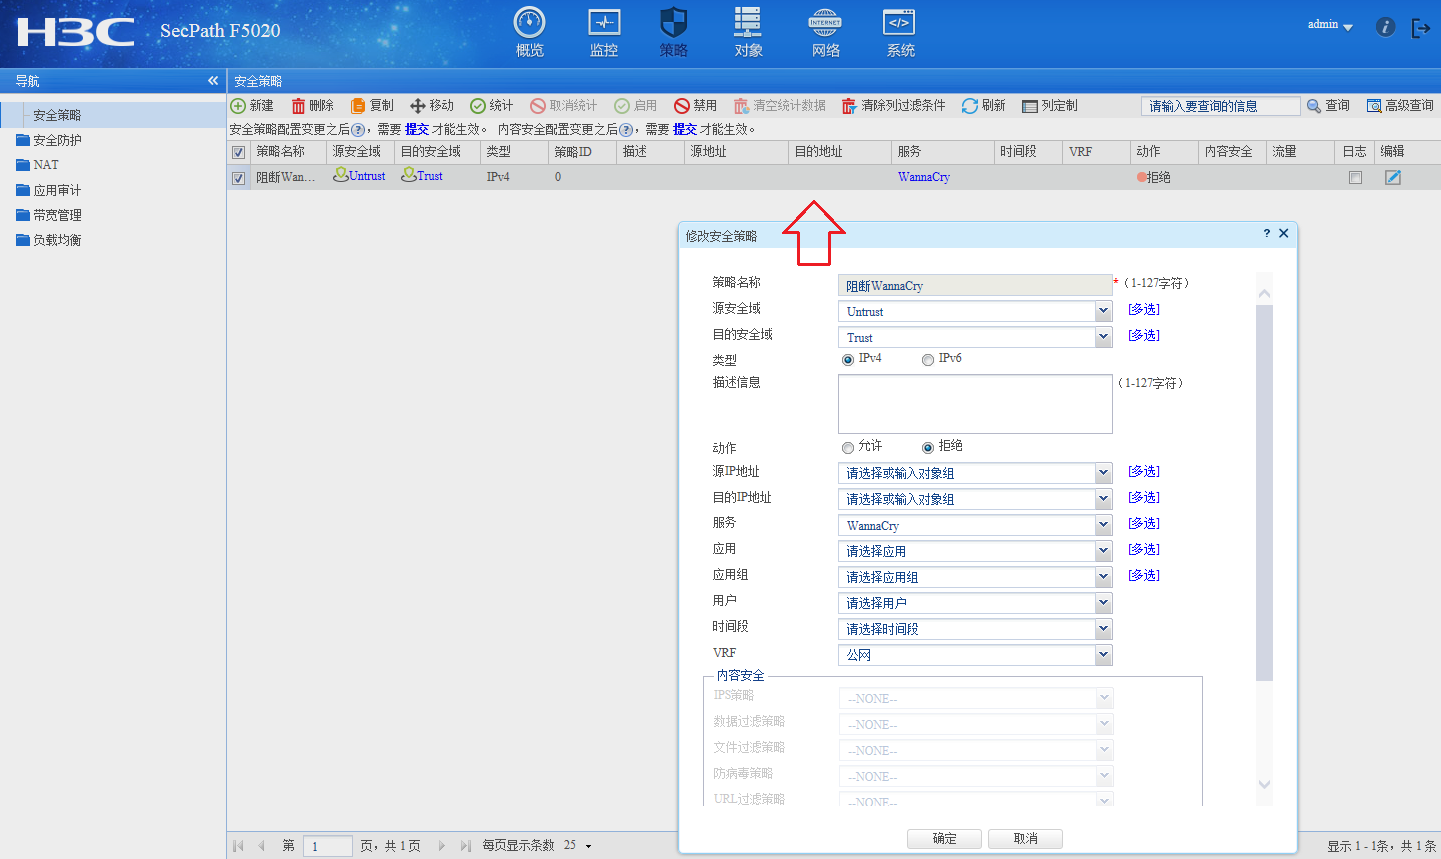Open the 概览 overview icon
The height and width of the screenshot is (859, 1441).
point(529,23)
